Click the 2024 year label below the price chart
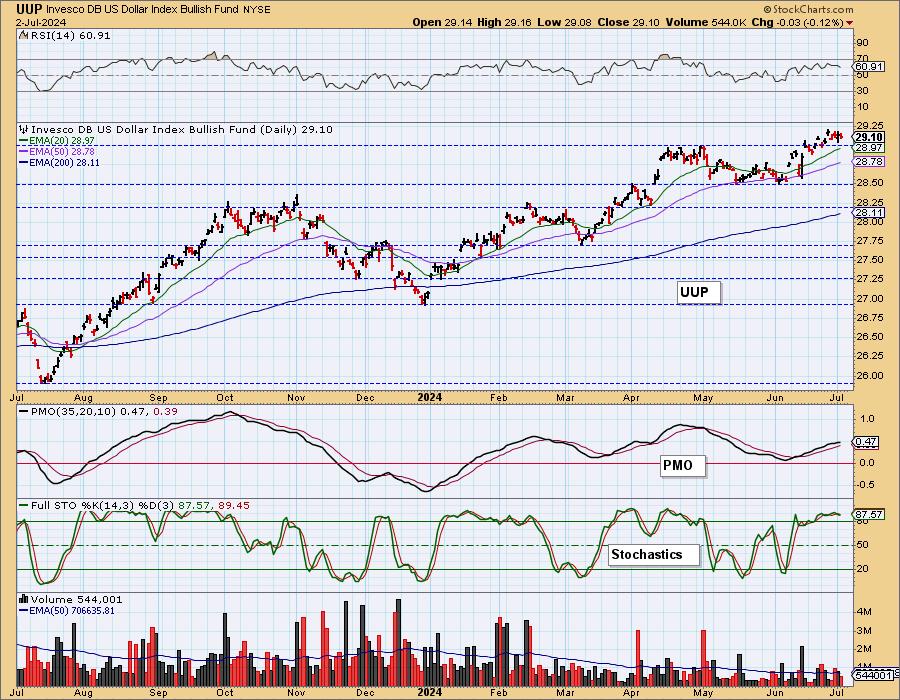This screenshot has height=700, width=900. 429,397
